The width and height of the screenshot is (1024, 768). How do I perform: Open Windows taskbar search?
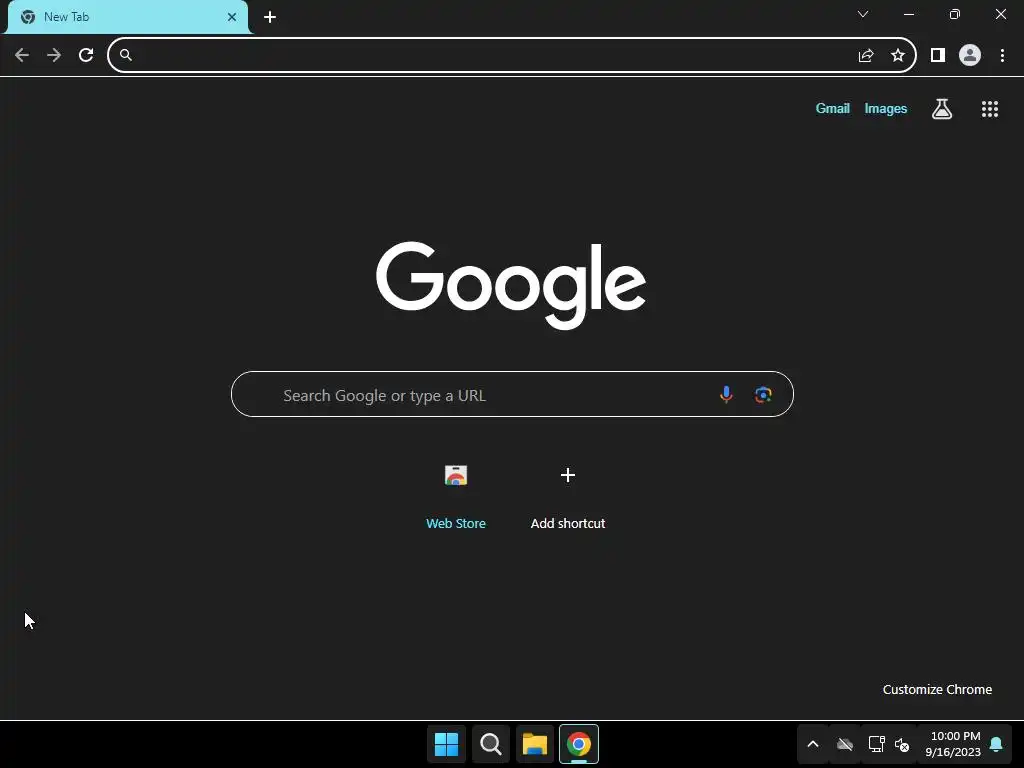coord(491,744)
